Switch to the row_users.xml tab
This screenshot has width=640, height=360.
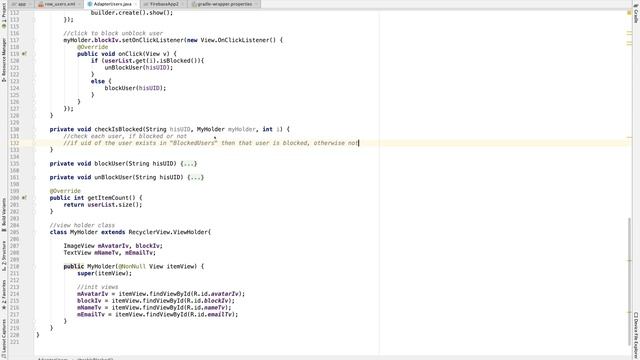[60, 4]
